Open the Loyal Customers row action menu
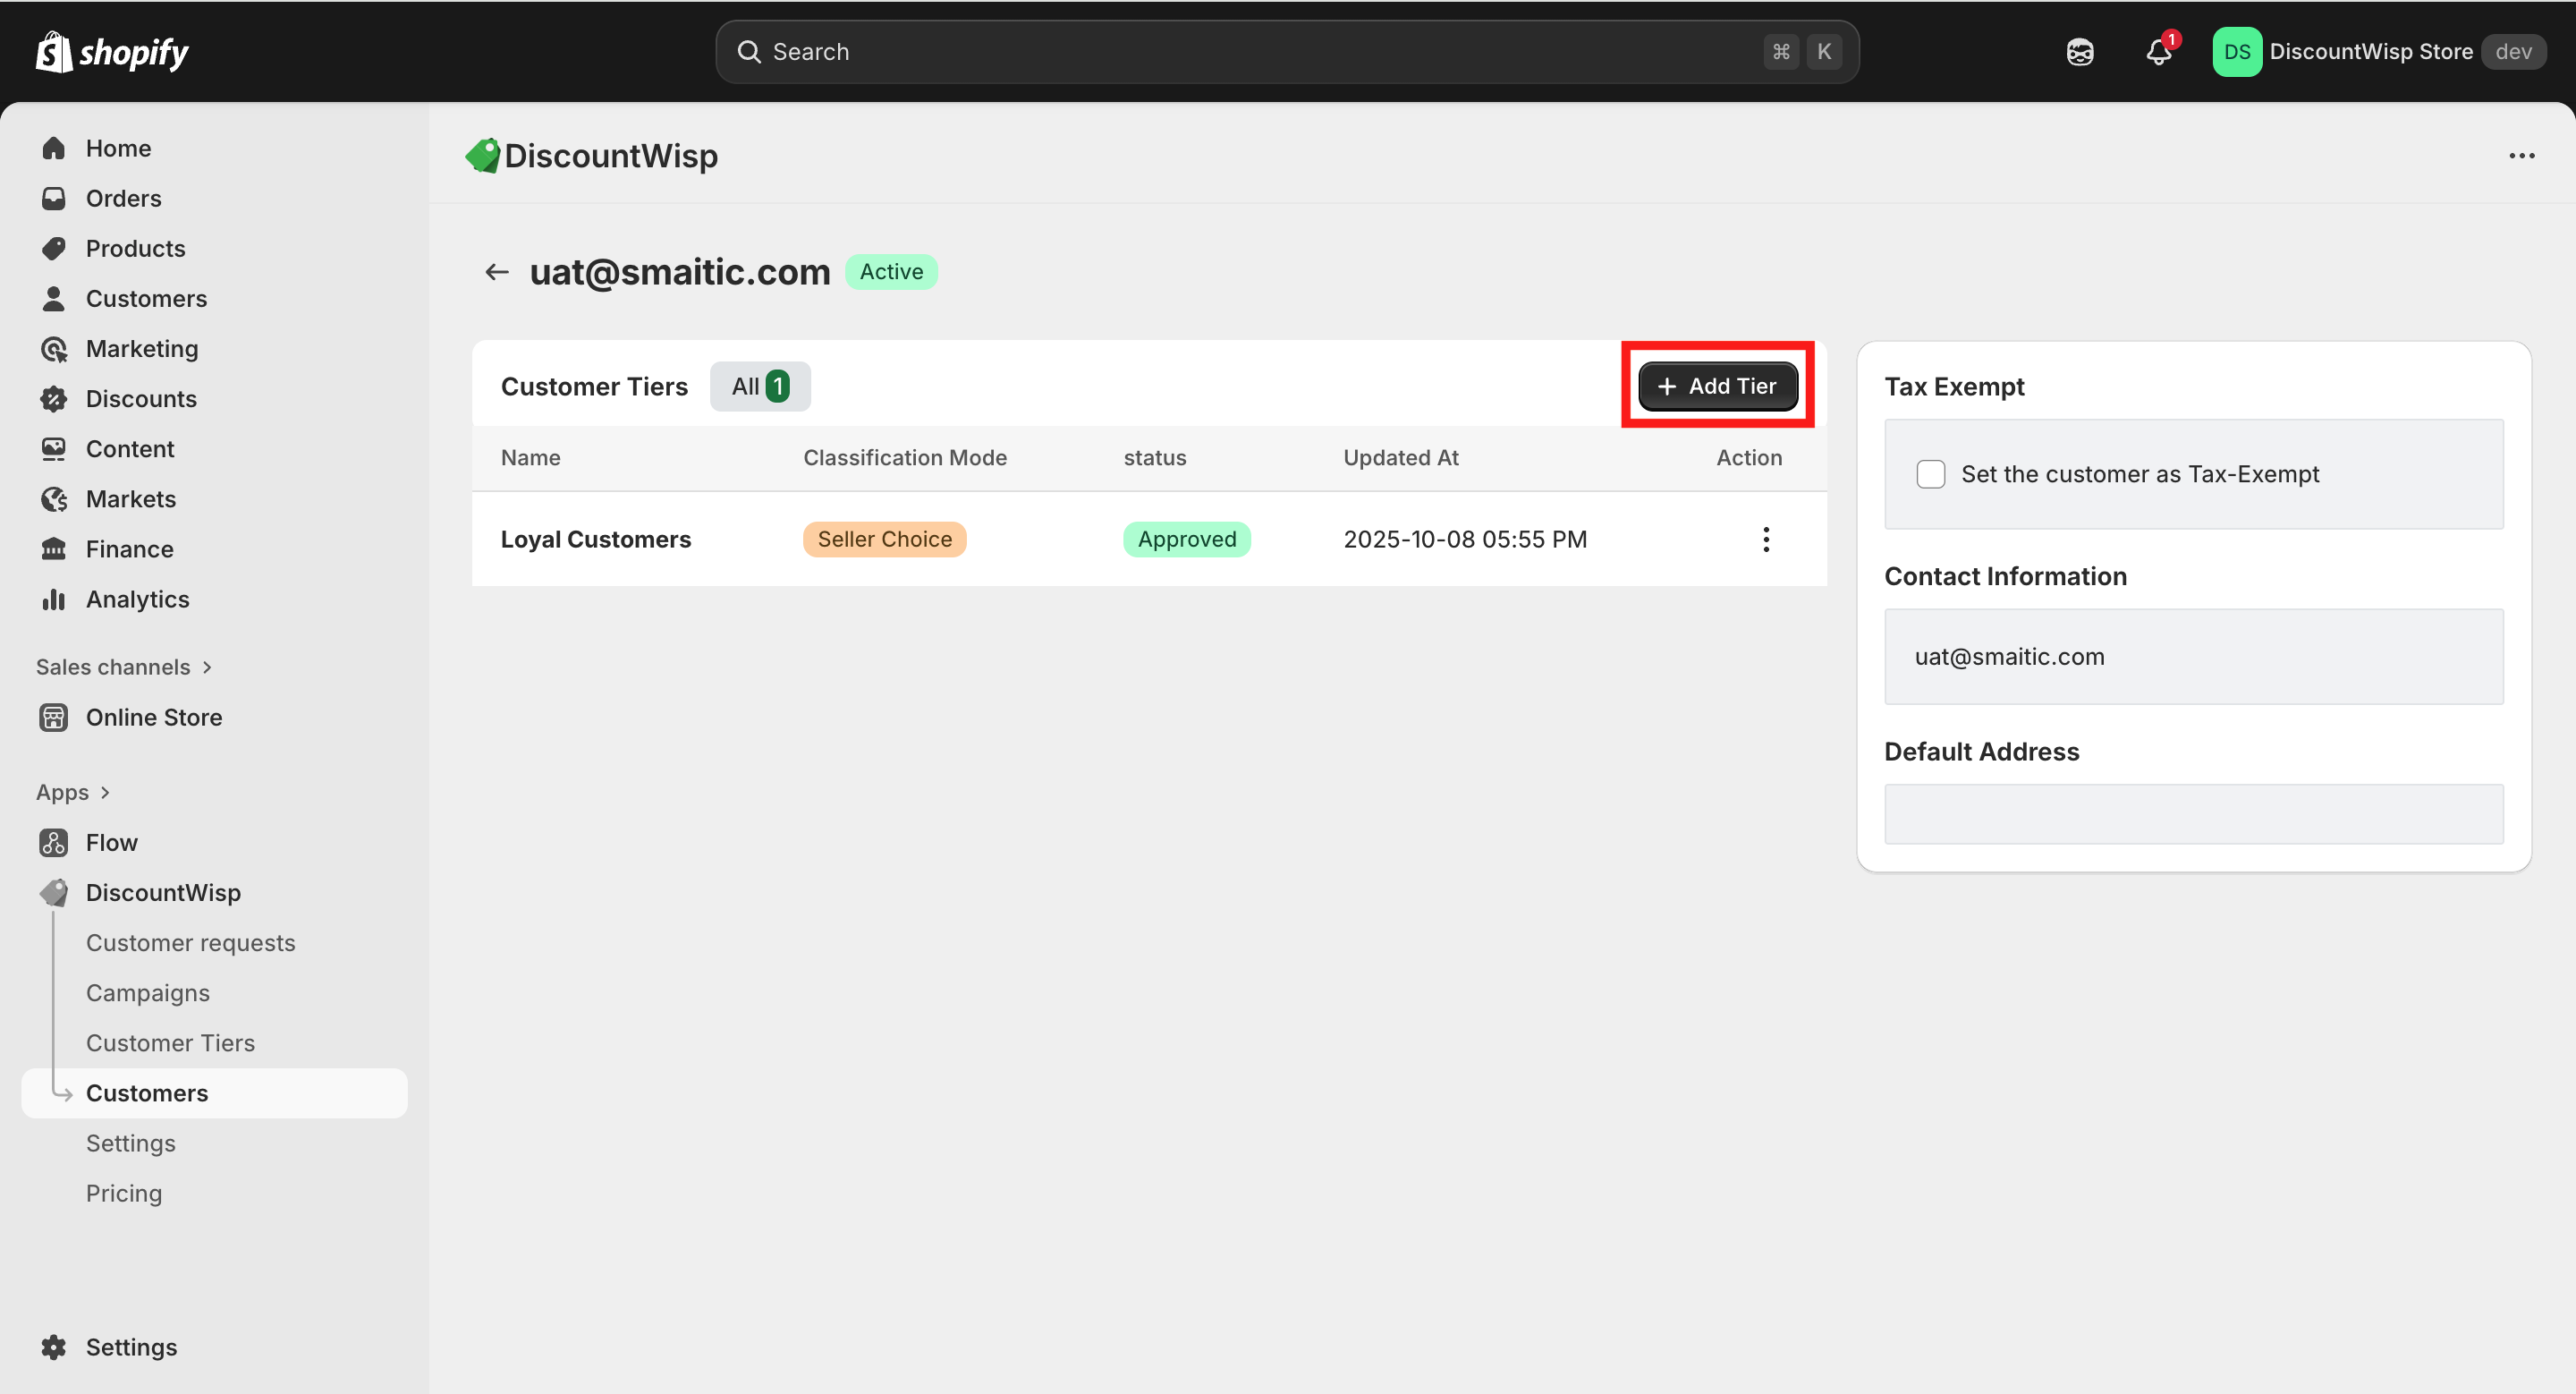 pyautogui.click(x=1765, y=539)
